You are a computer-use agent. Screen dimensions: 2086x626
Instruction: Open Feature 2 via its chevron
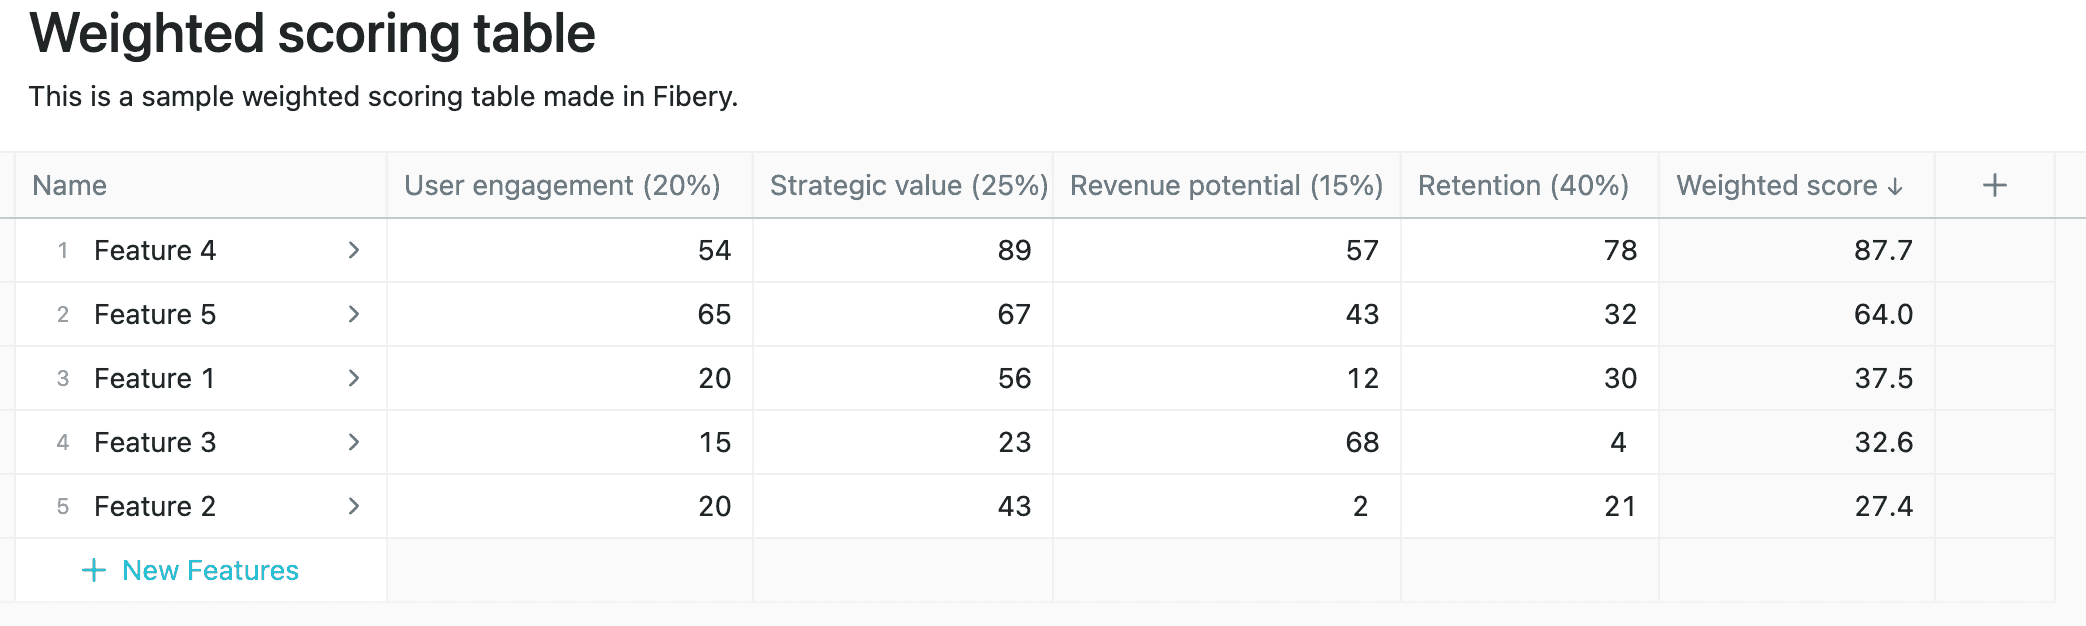(353, 506)
